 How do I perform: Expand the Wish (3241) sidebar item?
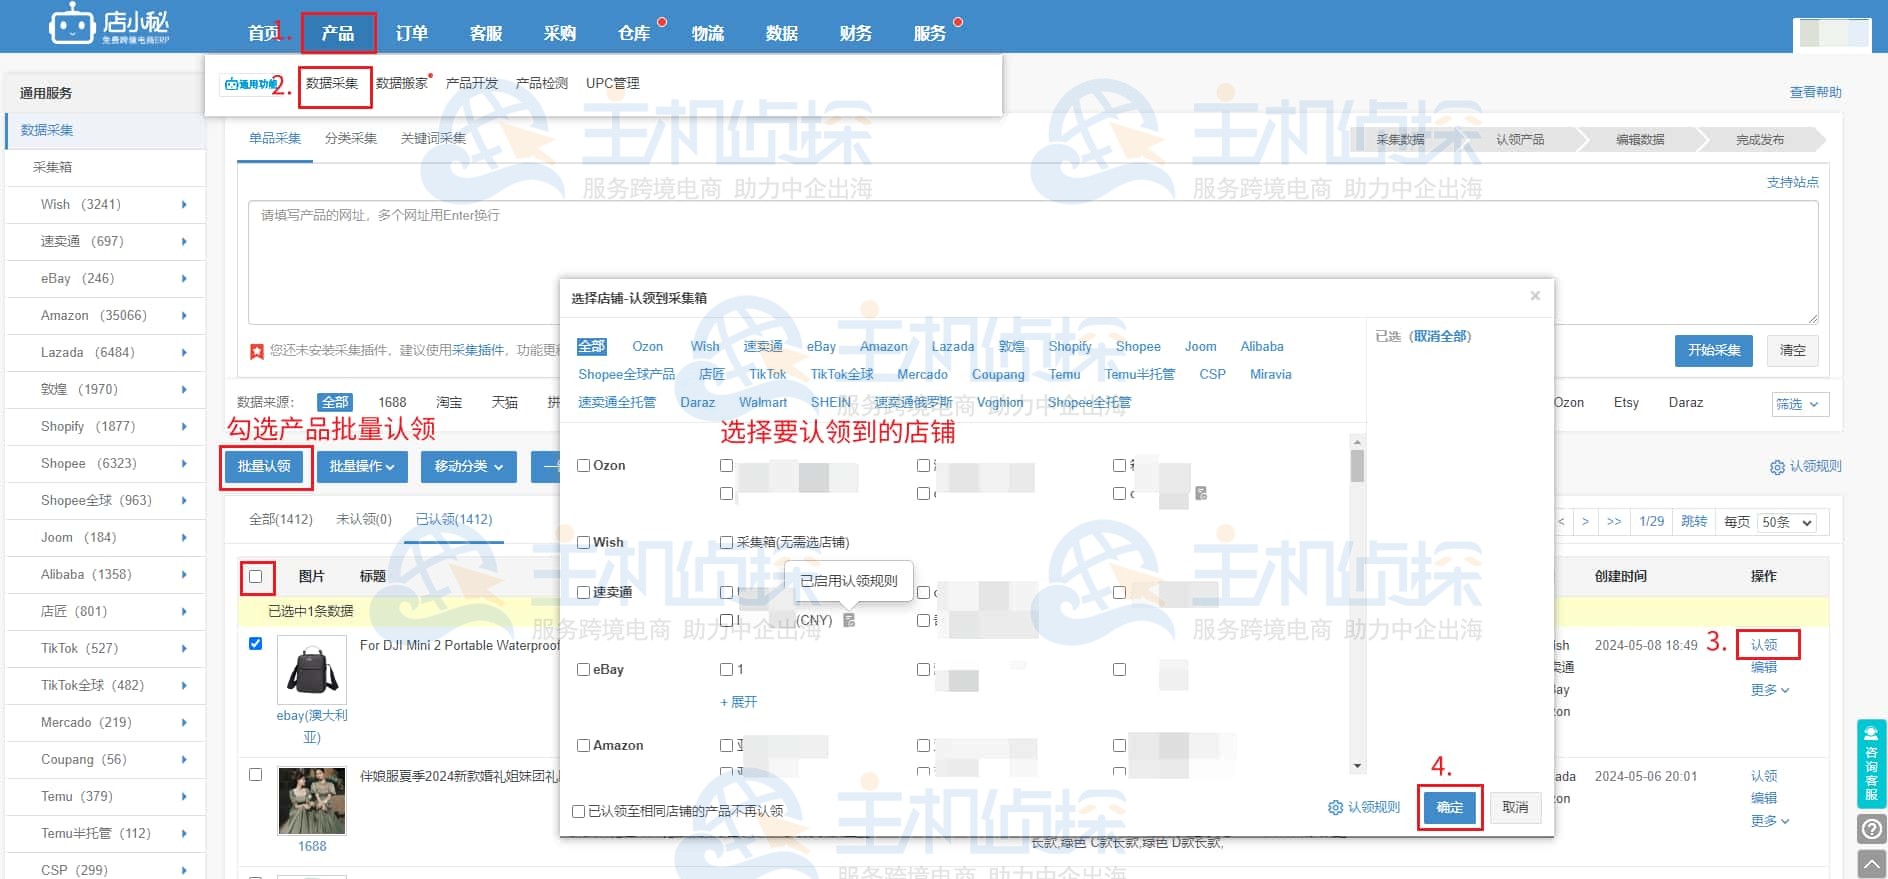184,205
